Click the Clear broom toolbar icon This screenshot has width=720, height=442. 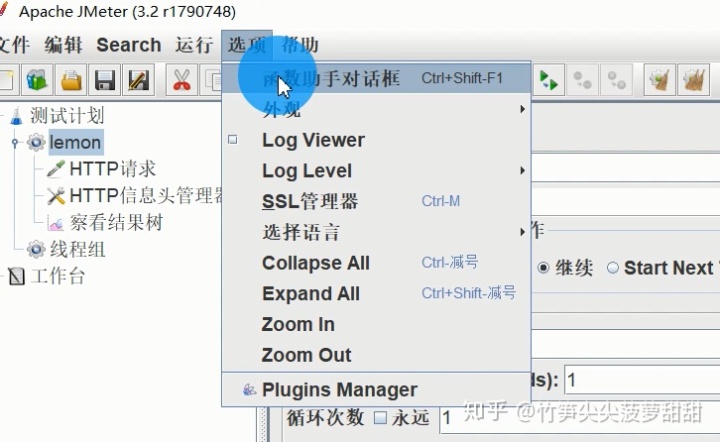pyautogui.click(x=659, y=80)
